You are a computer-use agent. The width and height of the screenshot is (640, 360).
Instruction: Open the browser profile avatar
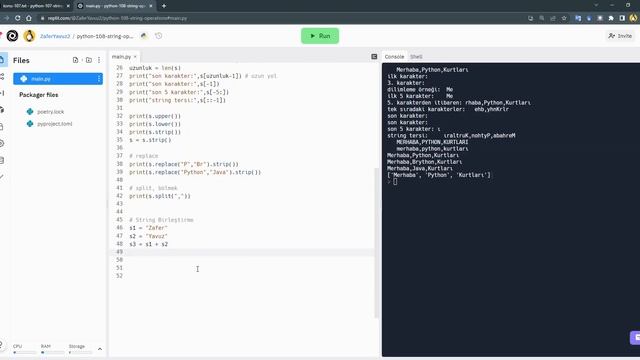633,18
